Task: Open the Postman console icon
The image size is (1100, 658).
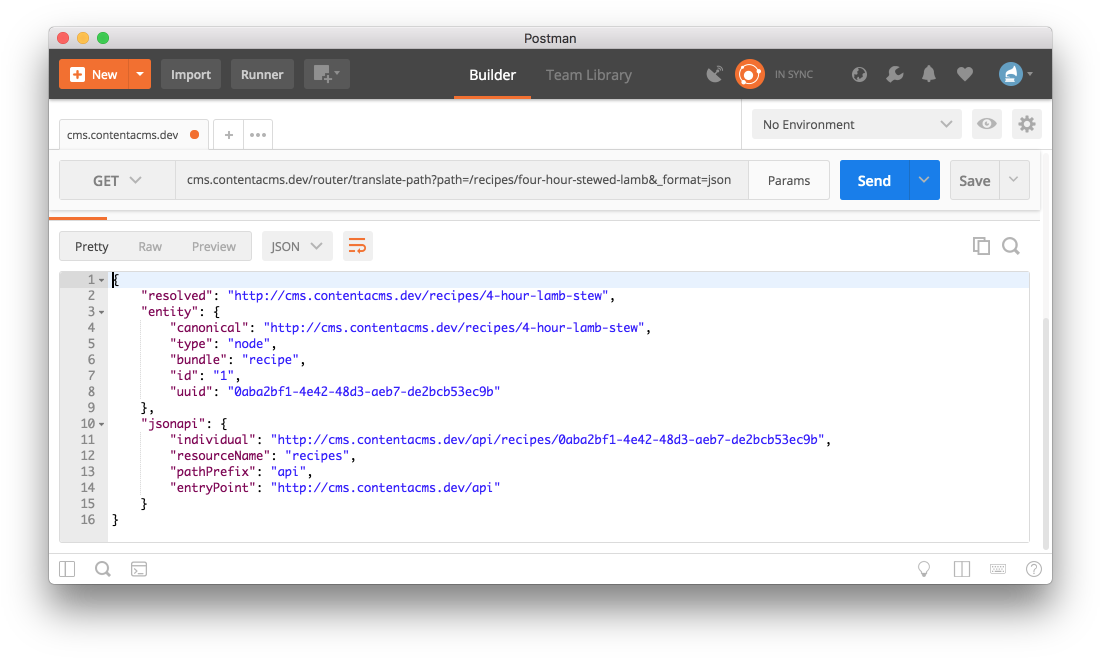Action: click(x=139, y=569)
